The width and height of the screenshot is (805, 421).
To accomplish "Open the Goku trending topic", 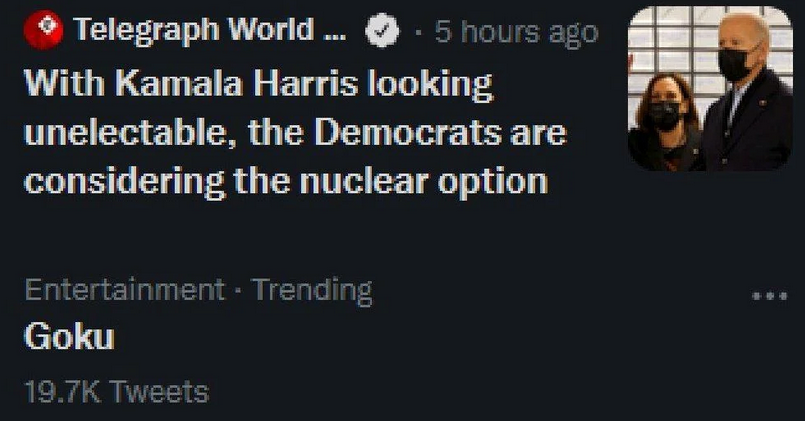I will click(x=69, y=338).
